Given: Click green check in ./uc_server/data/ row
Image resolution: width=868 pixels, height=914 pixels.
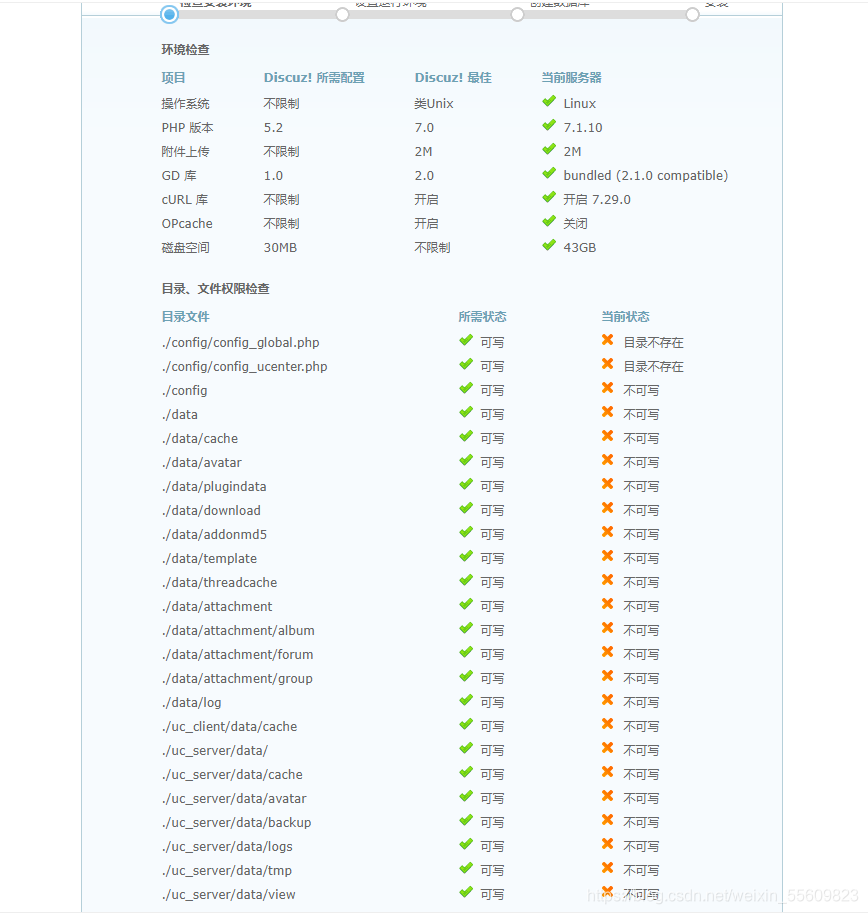Looking at the screenshot, I should 466,748.
